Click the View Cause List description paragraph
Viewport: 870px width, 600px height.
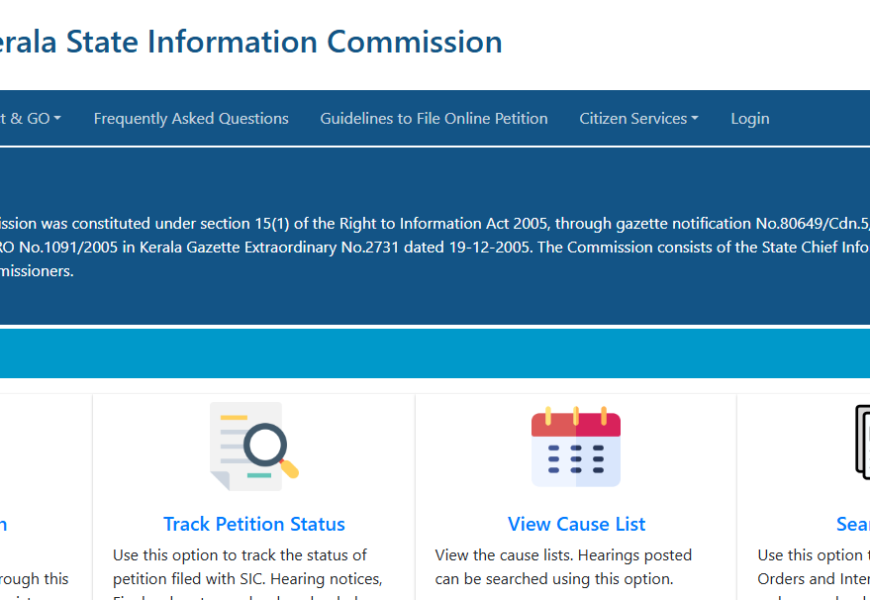(x=563, y=567)
